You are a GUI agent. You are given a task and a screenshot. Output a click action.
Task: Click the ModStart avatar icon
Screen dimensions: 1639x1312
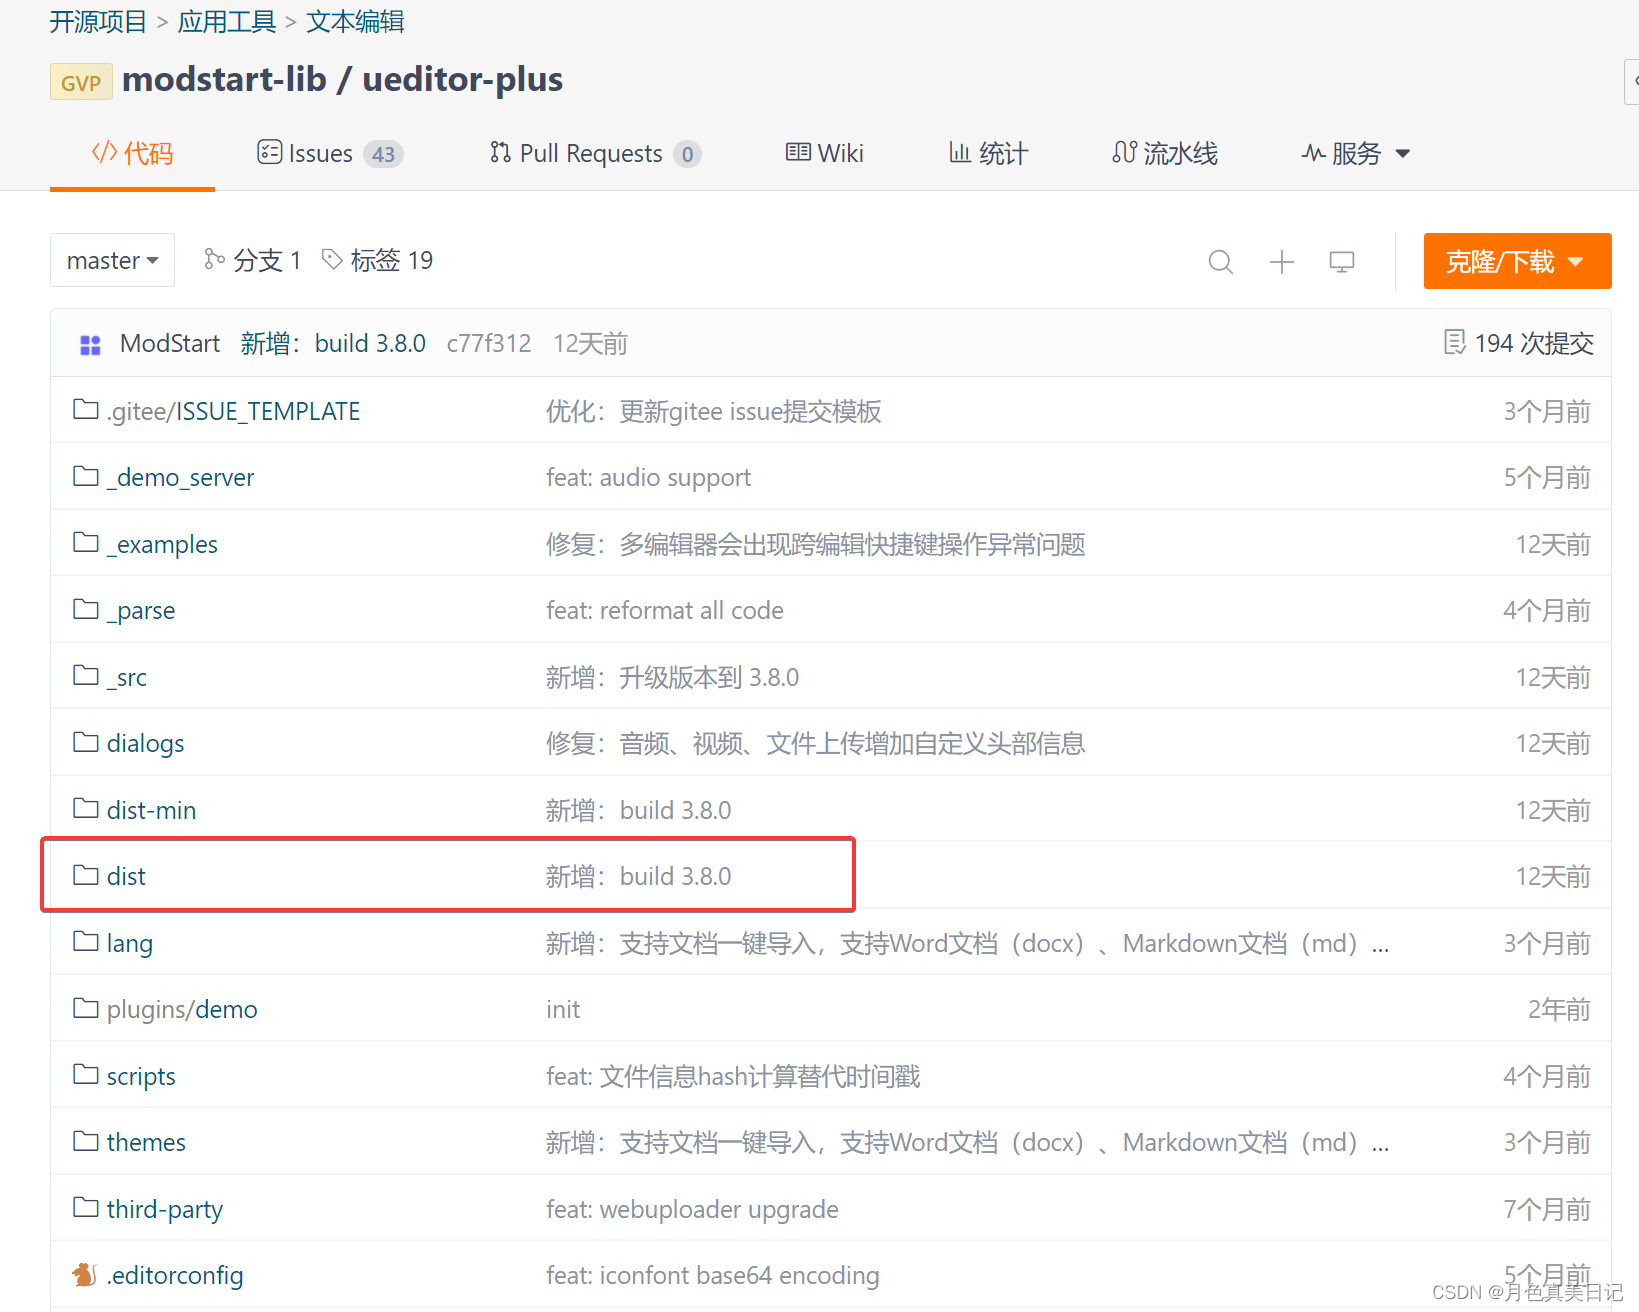tap(90, 345)
